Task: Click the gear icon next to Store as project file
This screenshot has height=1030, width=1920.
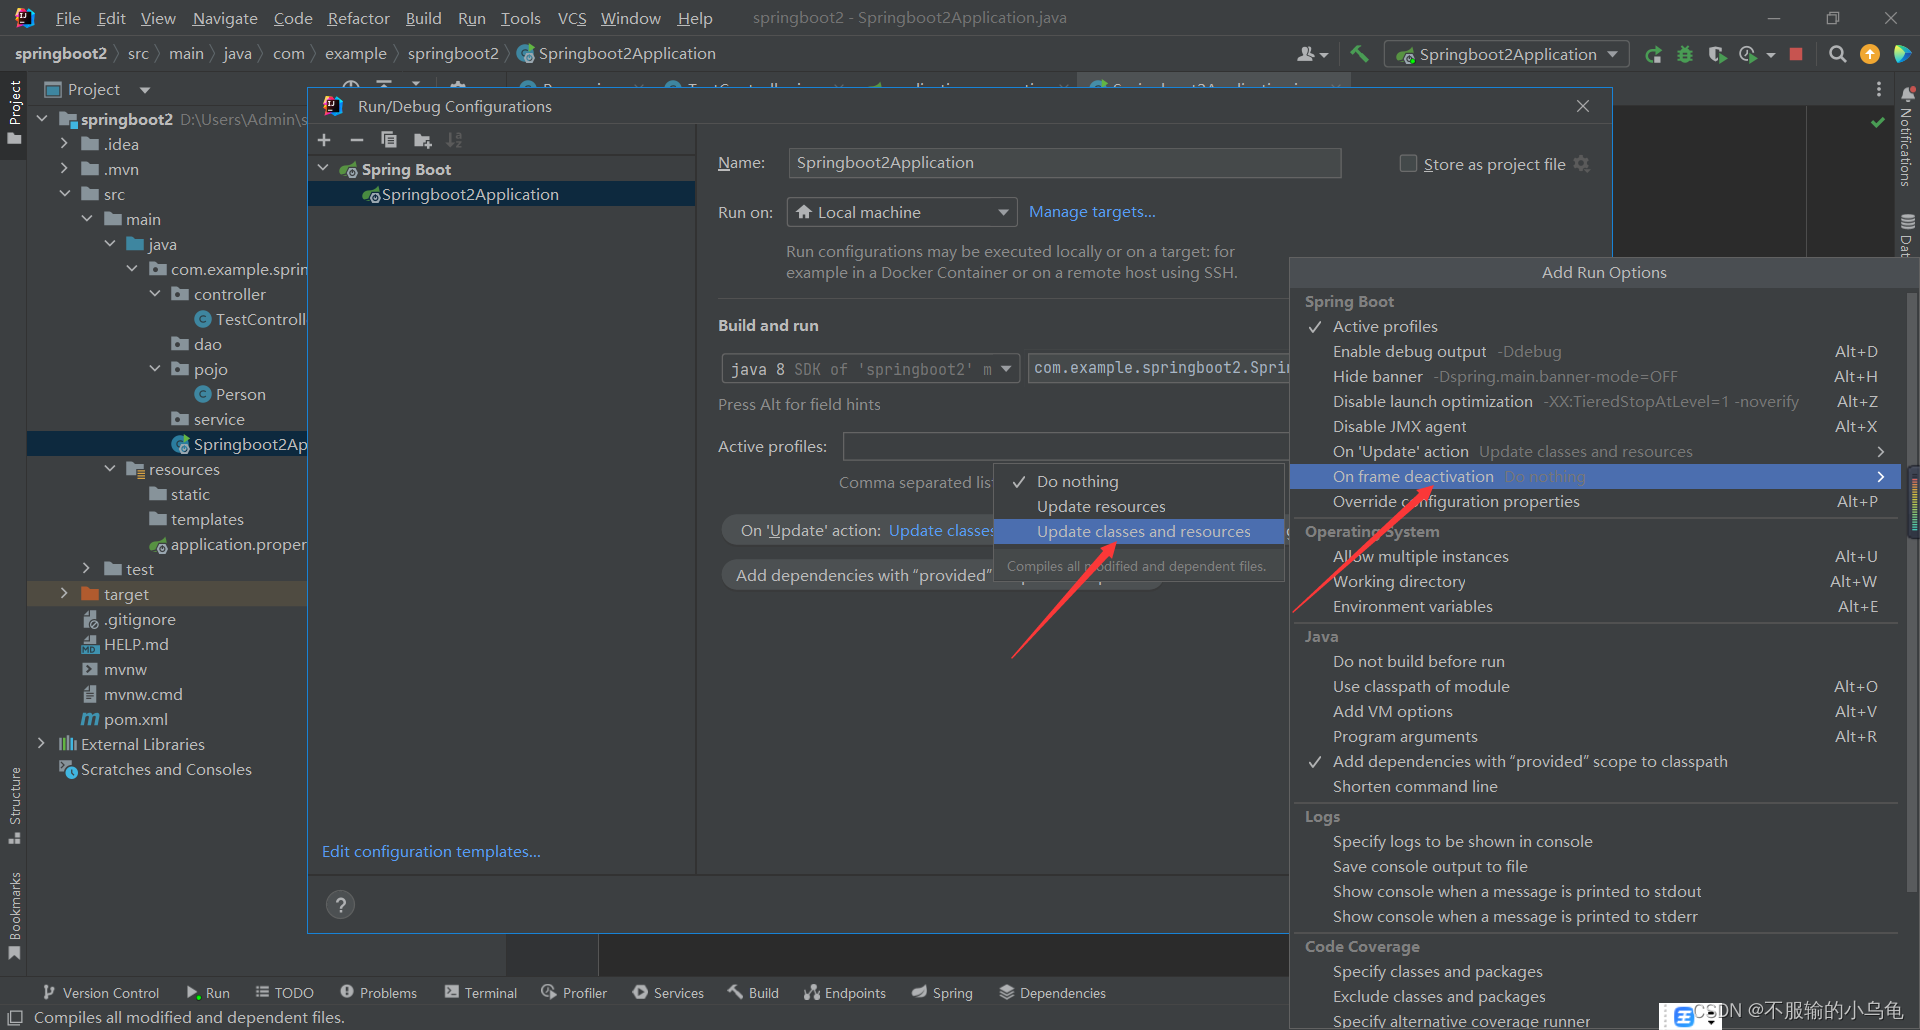Action: (x=1582, y=163)
